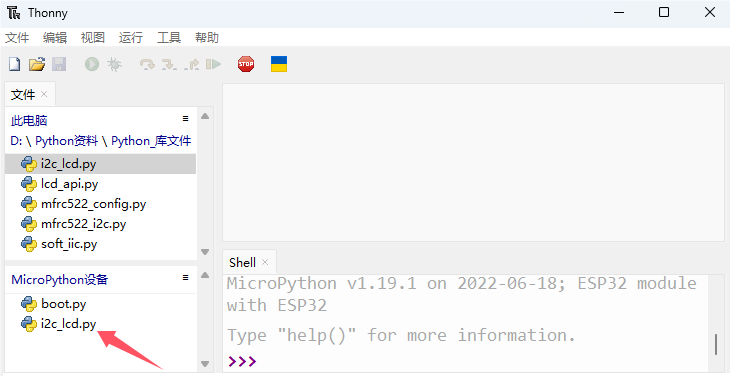The height and width of the screenshot is (376, 738).
Task: Open the 此电脑 panel hamburger menu
Action: point(185,119)
